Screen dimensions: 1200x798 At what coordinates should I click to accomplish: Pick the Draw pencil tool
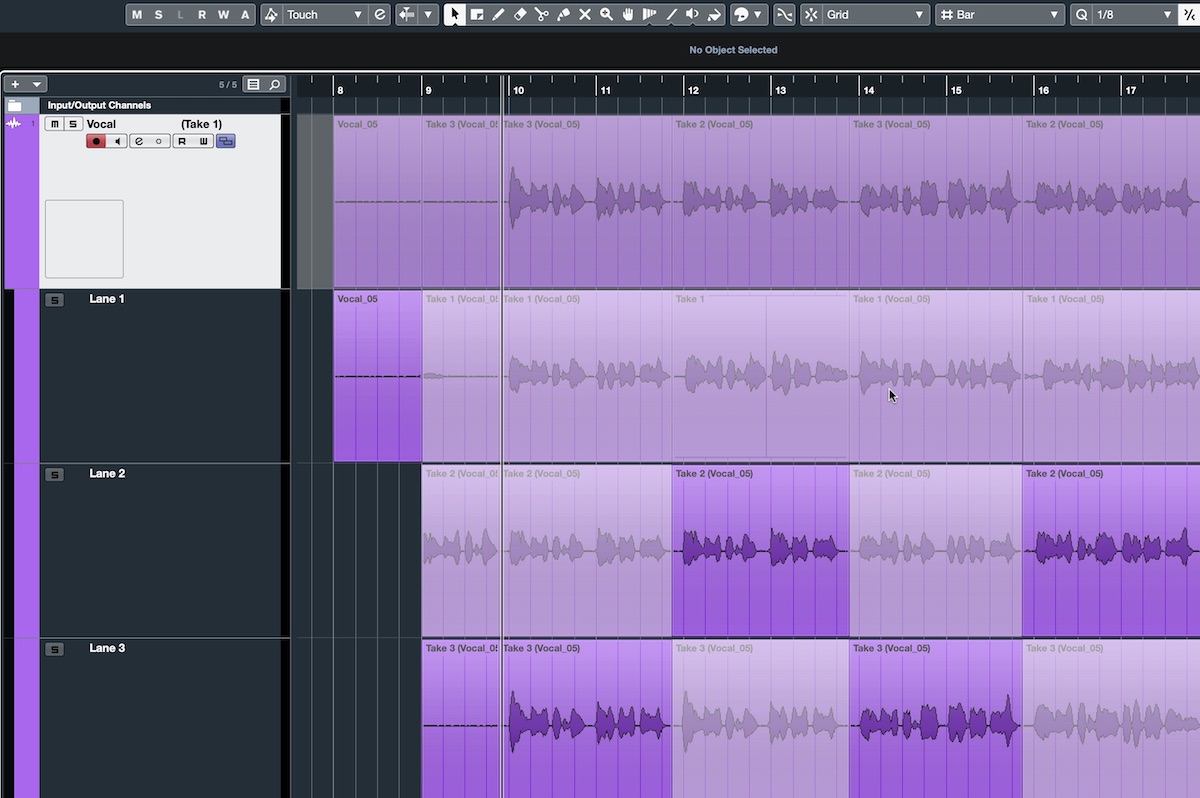coord(498,15)
